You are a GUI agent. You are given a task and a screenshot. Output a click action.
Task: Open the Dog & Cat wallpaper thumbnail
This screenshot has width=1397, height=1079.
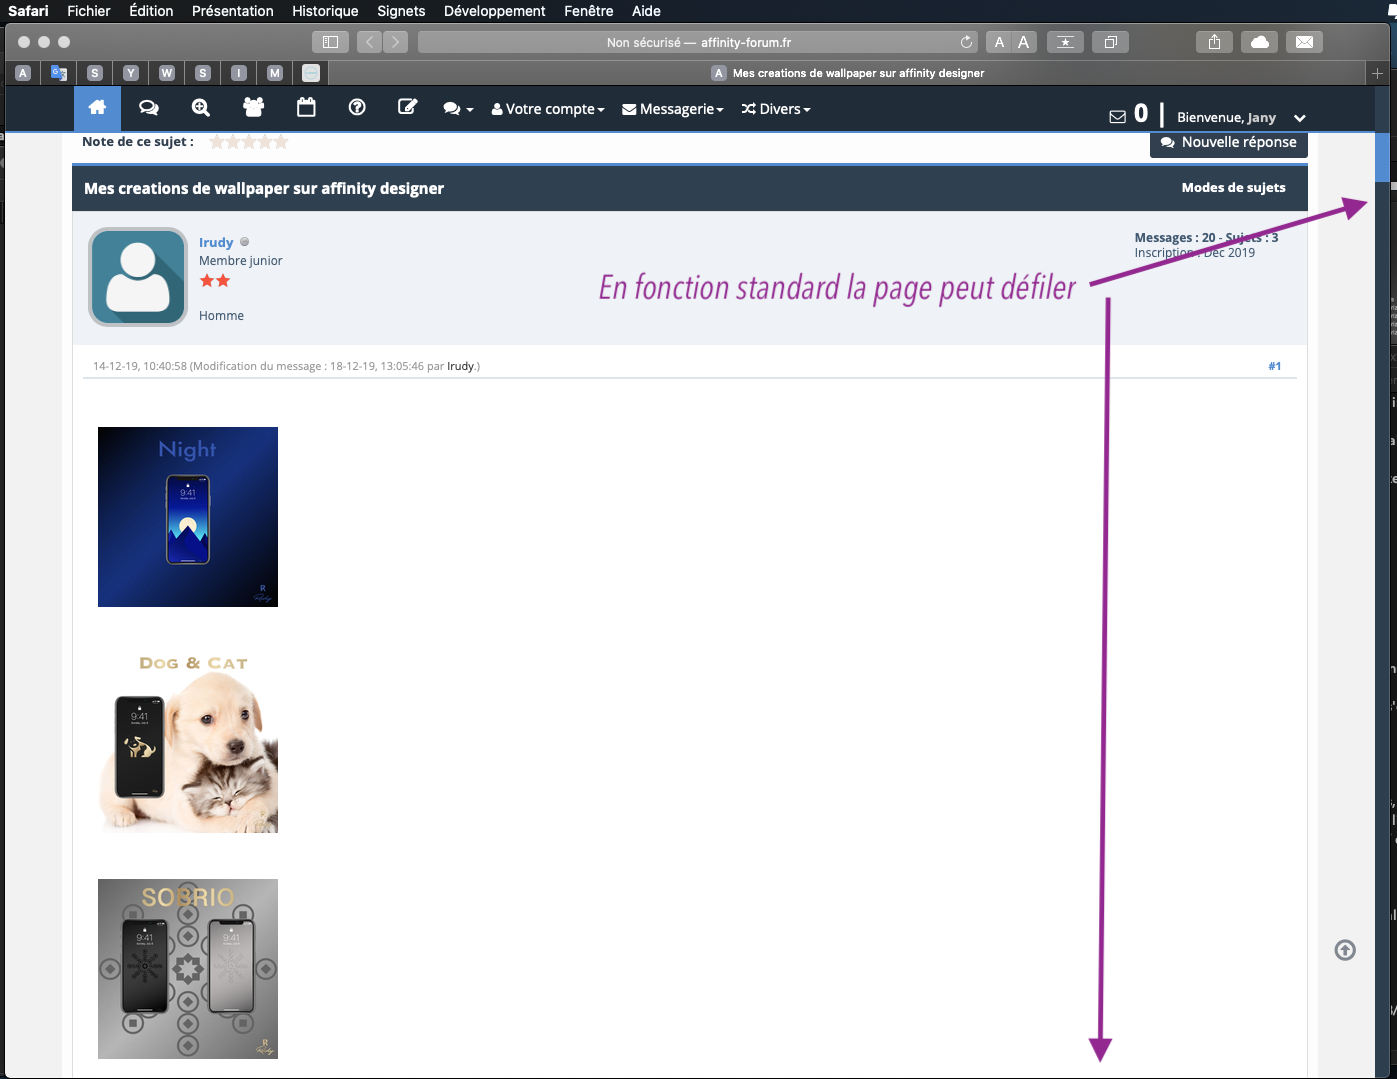coord(188,743)
